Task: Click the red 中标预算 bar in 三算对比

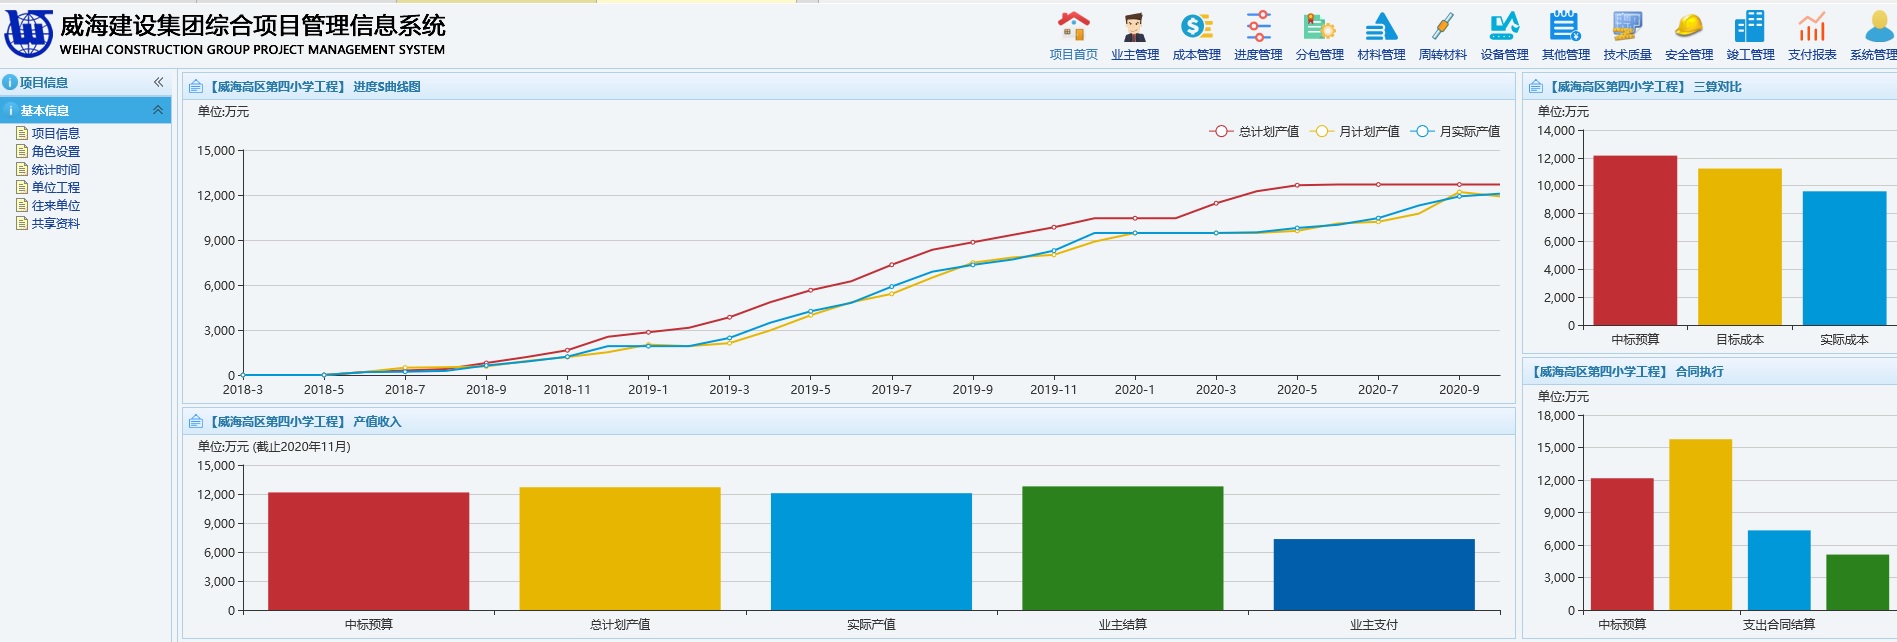Action: click(1635, 240)
